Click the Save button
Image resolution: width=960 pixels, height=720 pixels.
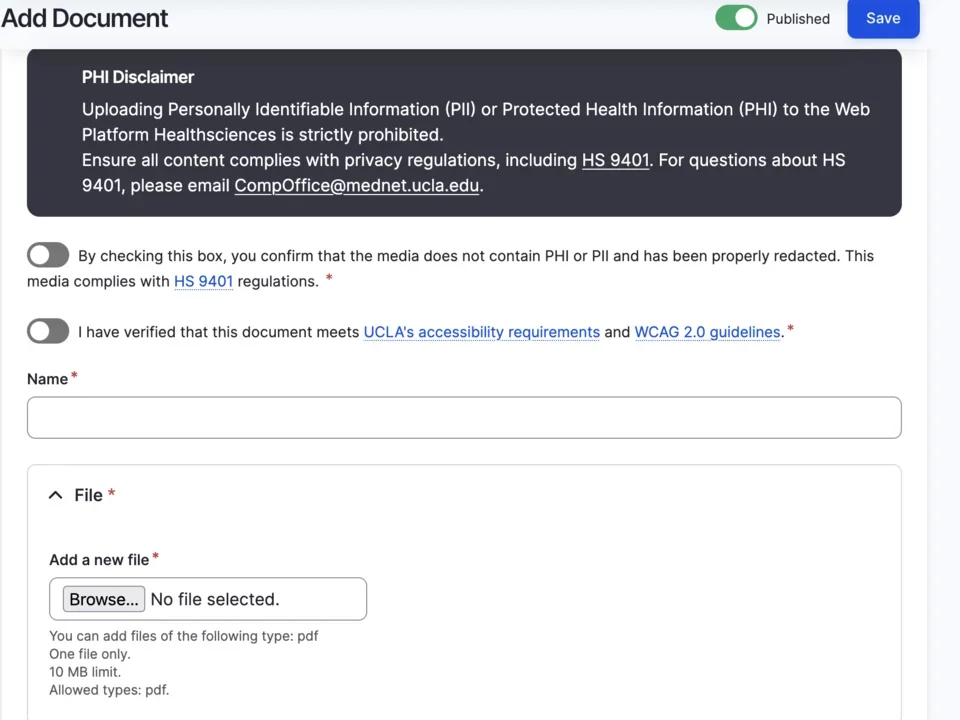(883, 18)
